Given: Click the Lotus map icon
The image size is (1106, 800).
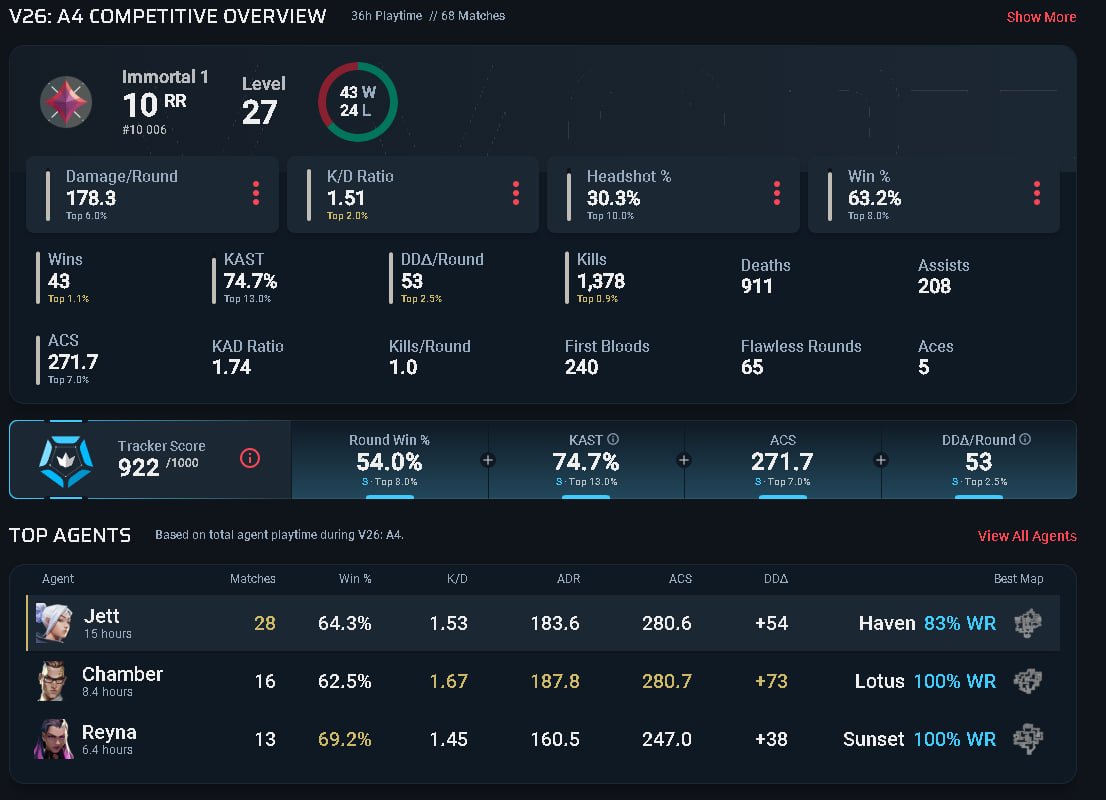Looking at the screenshot, I should click(1028, 681).
